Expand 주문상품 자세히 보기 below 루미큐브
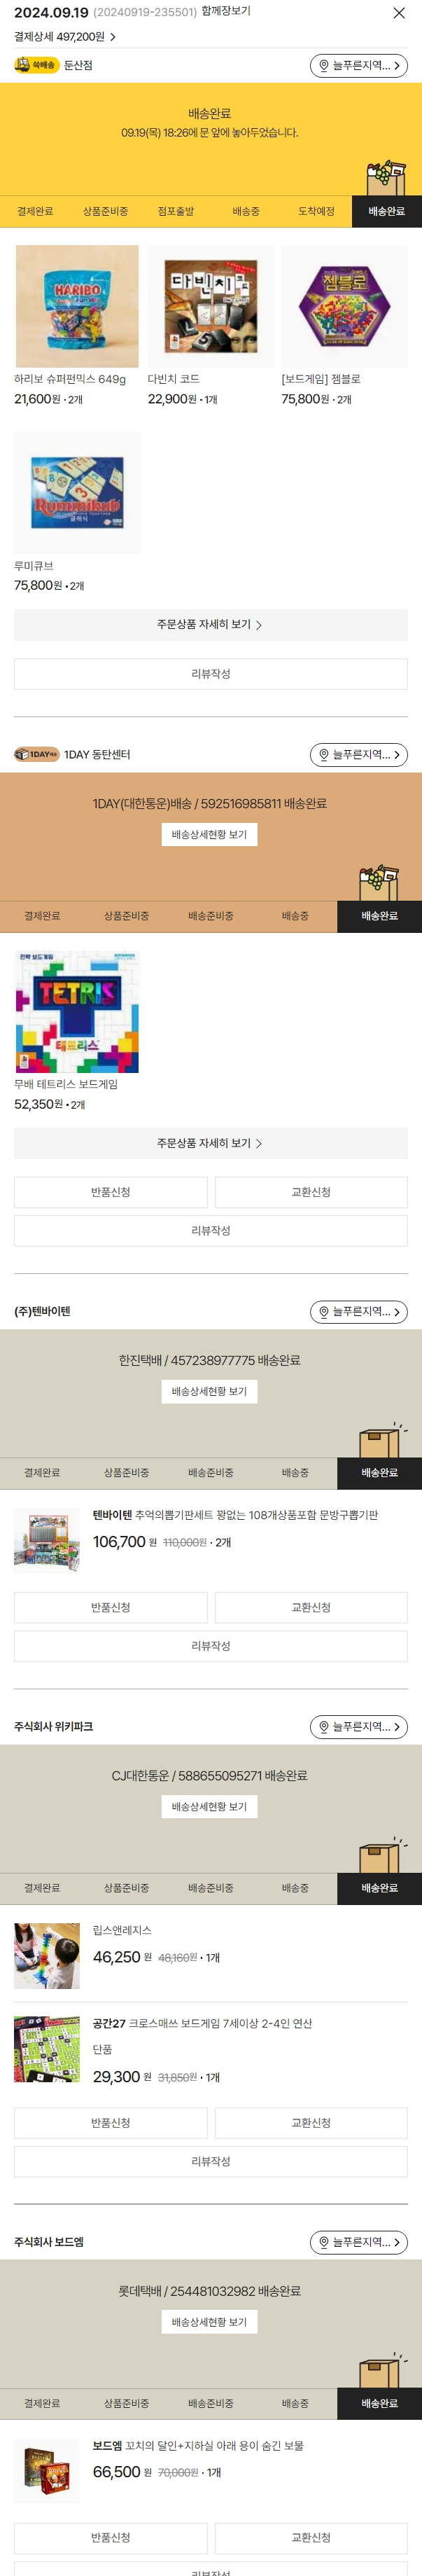The width and height of the screenshot is (422, 2576). (x=210, y=624)
